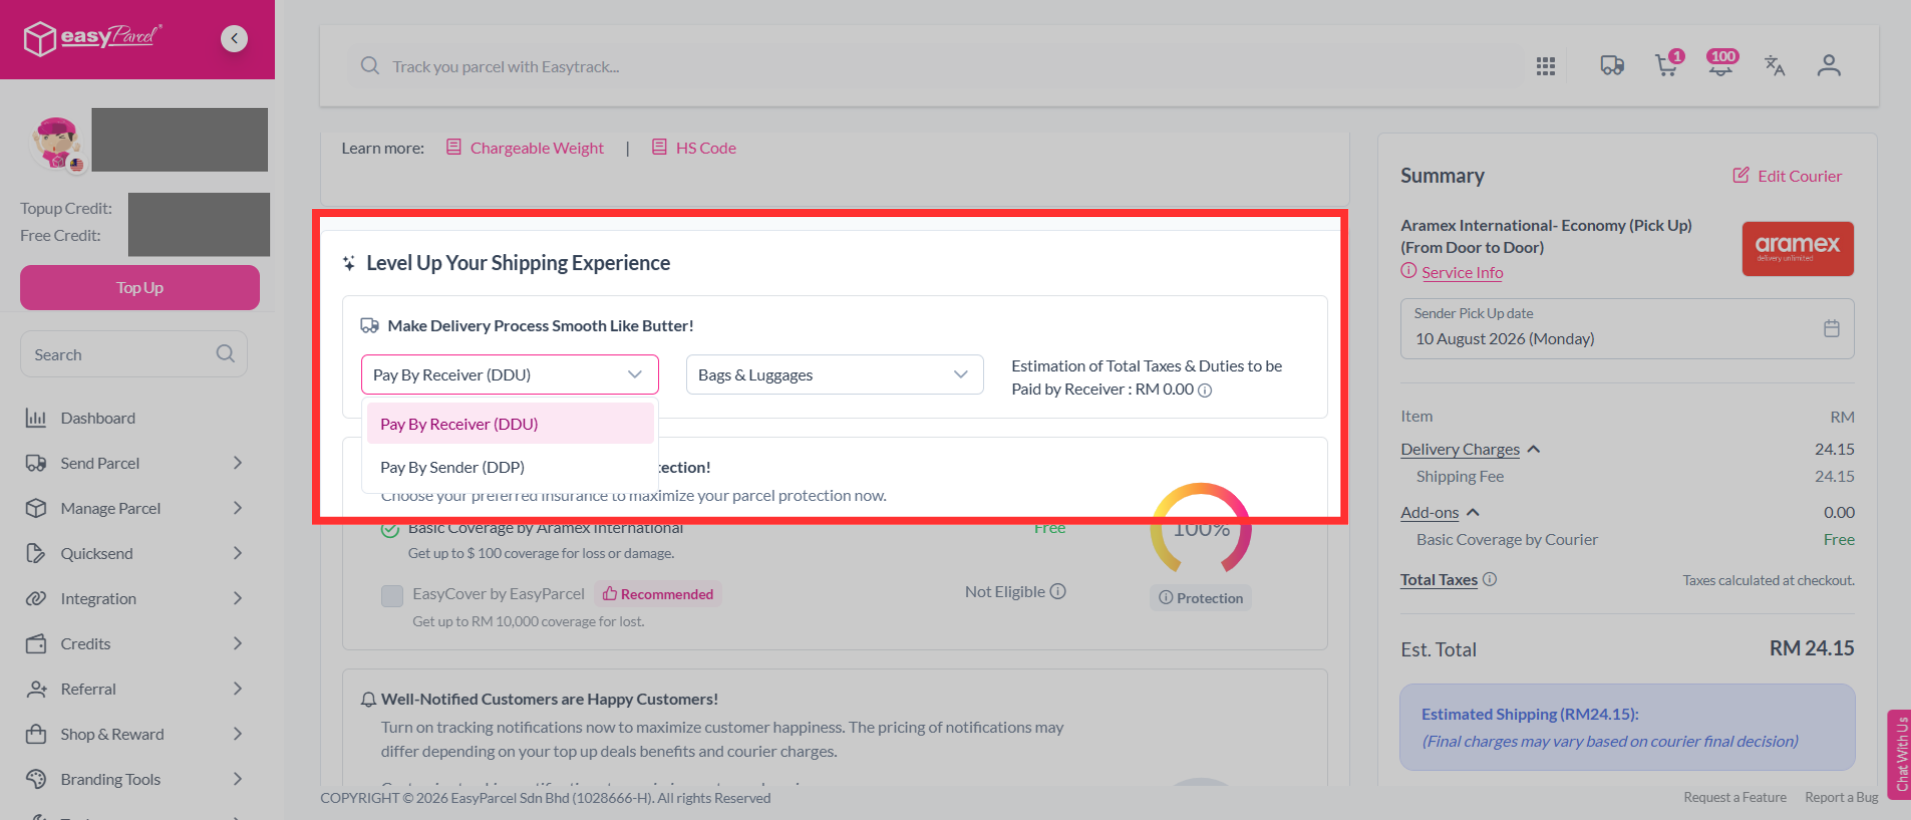The width and height of the screenshot is (1911, 820).
Task: Click the Easytrack parcel tracking field
Action: point(940,66)
